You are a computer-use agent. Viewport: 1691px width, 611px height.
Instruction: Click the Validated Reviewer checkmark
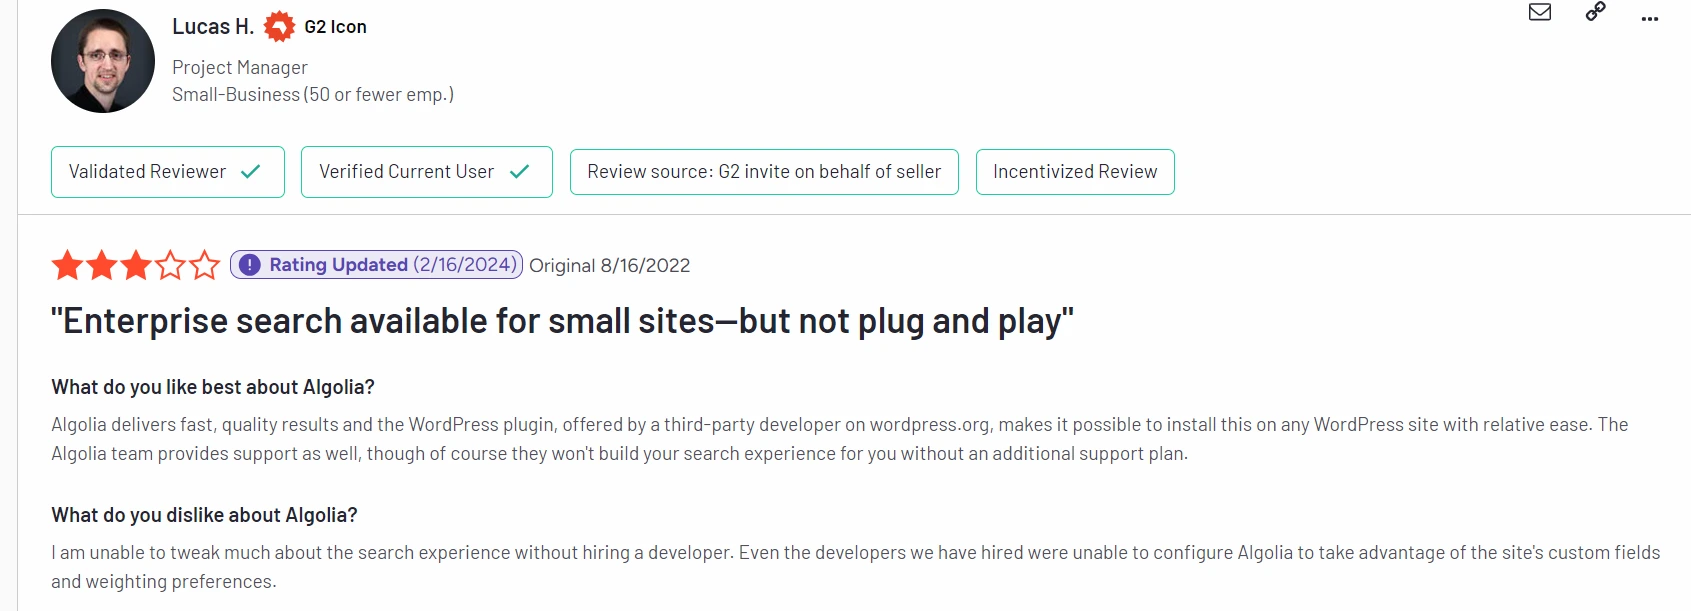pyautogui.click(x=251, y=172)
